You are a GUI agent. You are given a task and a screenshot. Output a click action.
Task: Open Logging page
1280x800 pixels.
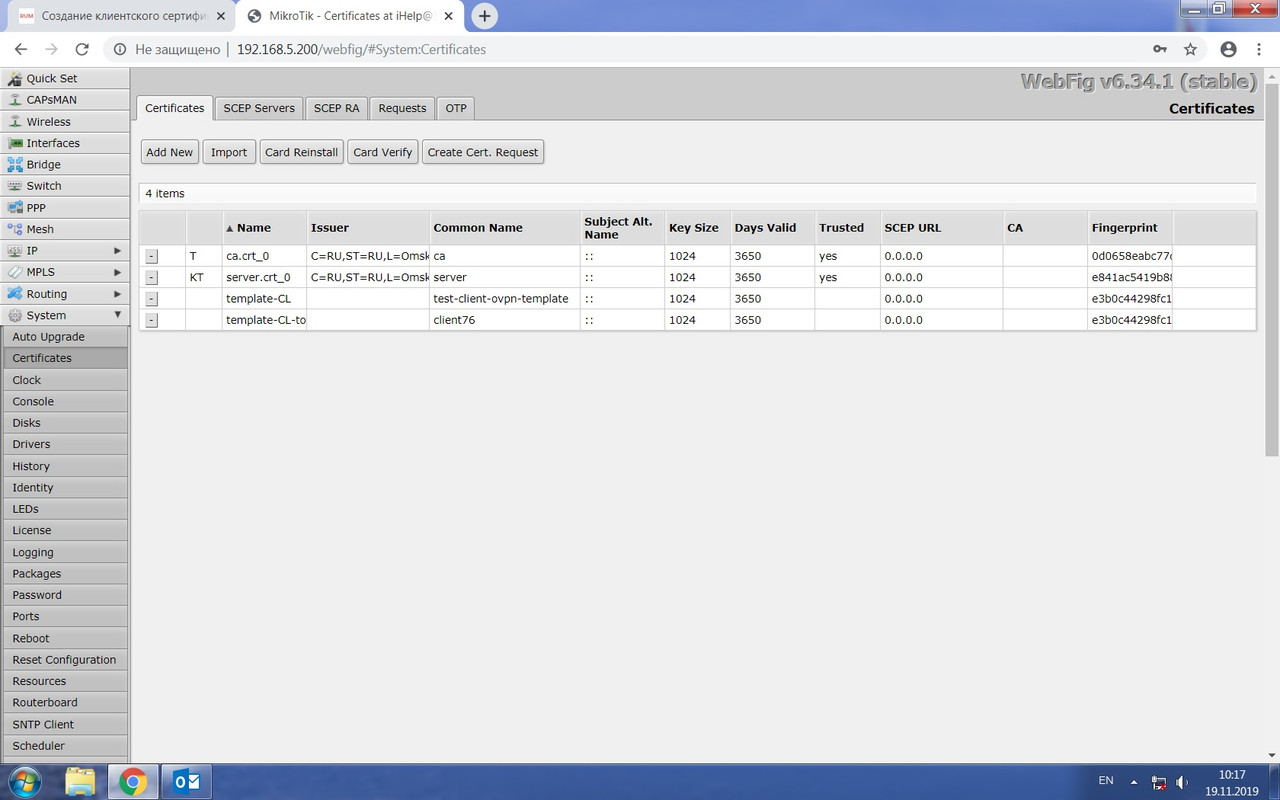(x=64, y=552)
